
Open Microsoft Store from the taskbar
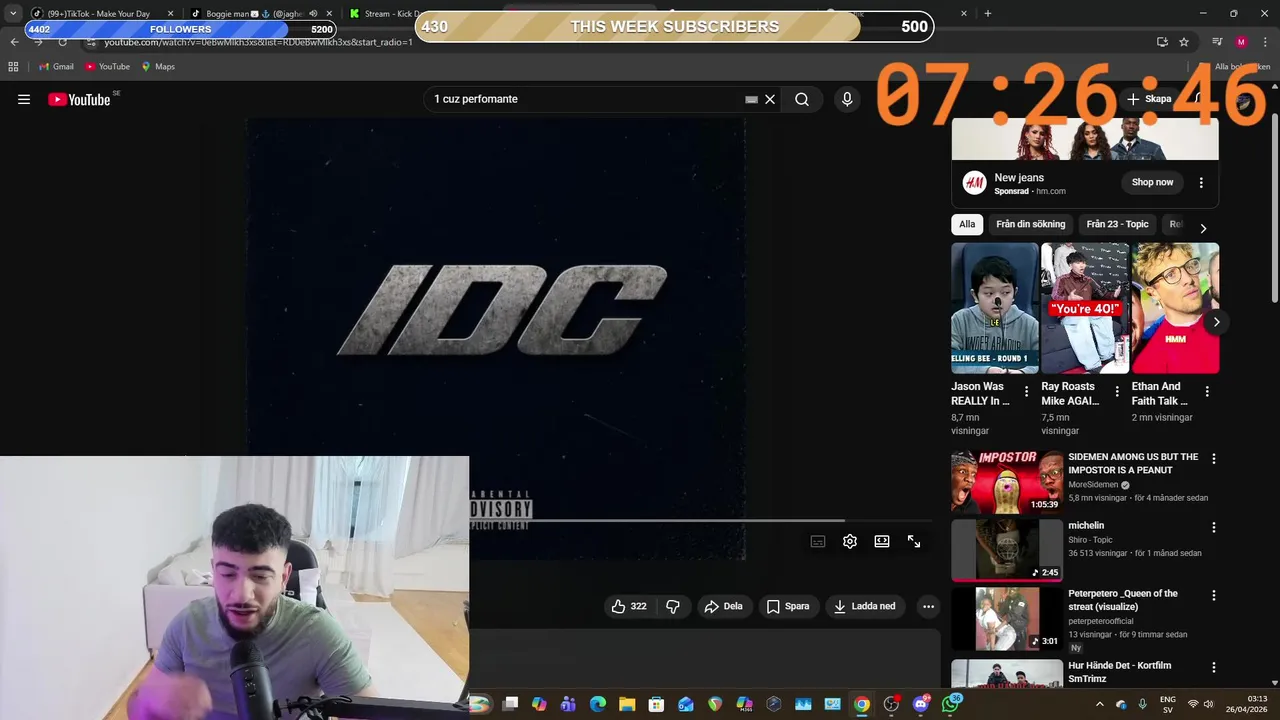pyautogui.click(x=656, y=704)
